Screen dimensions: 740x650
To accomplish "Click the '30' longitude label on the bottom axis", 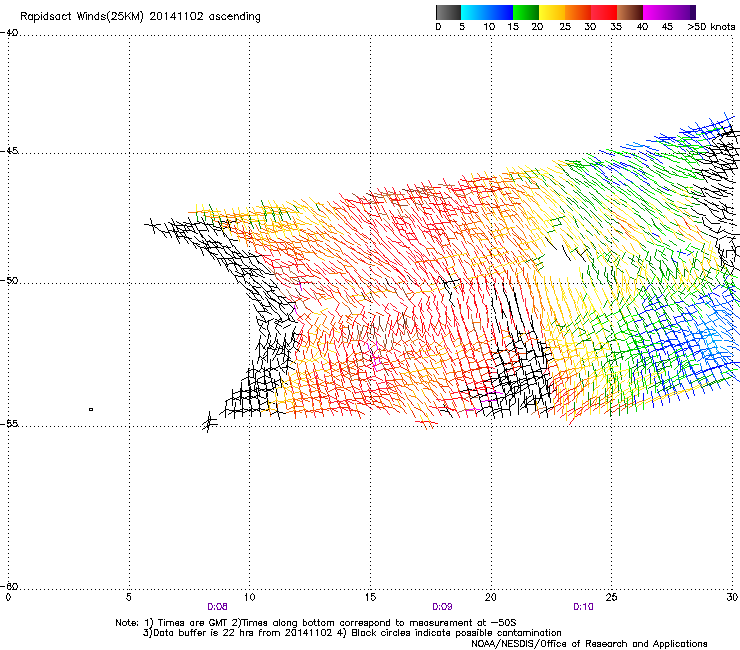I will [732, 598].
